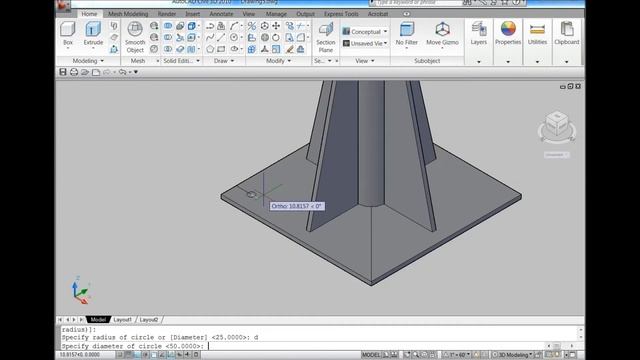Switch to the Layout2 tab
Image resolution: width=640 pixels, height=360 pixels.
click(x=149, y=320)
